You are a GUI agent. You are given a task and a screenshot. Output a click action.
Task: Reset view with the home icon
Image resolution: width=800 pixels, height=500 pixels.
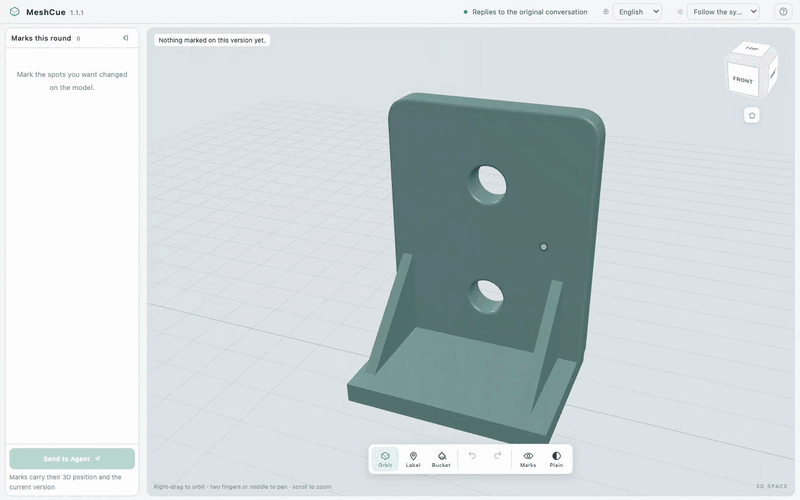pos(752,115)
